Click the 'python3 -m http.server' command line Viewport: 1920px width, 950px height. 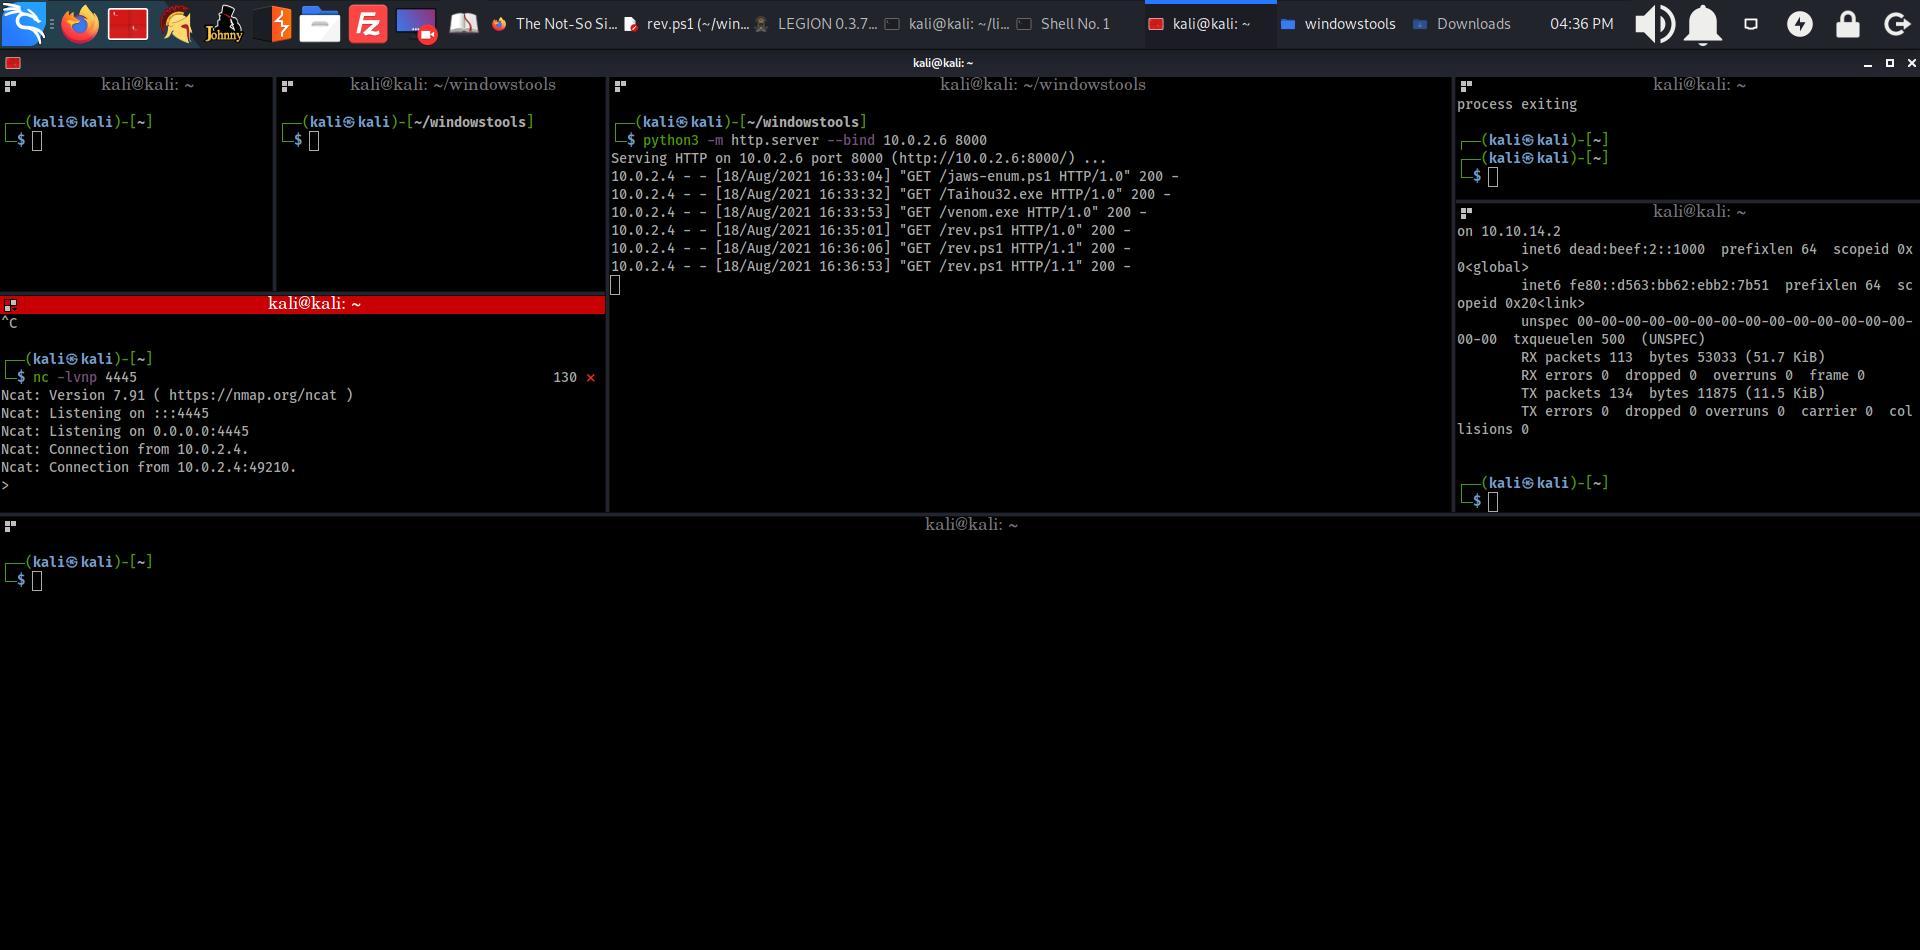click(x=814, y=140)
